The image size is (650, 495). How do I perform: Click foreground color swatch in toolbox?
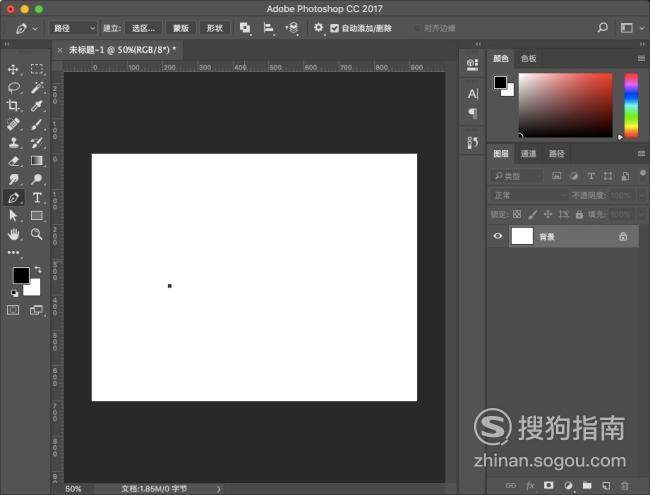[21, 275]
